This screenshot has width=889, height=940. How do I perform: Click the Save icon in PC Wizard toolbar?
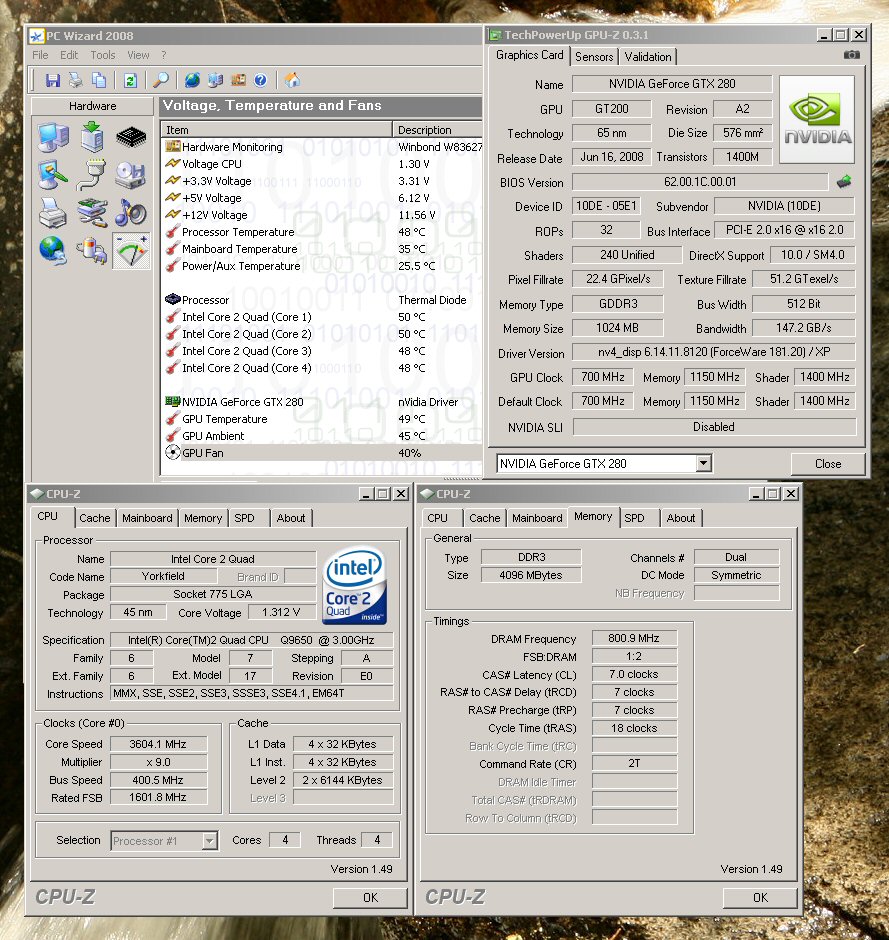(x=53, y=80)
